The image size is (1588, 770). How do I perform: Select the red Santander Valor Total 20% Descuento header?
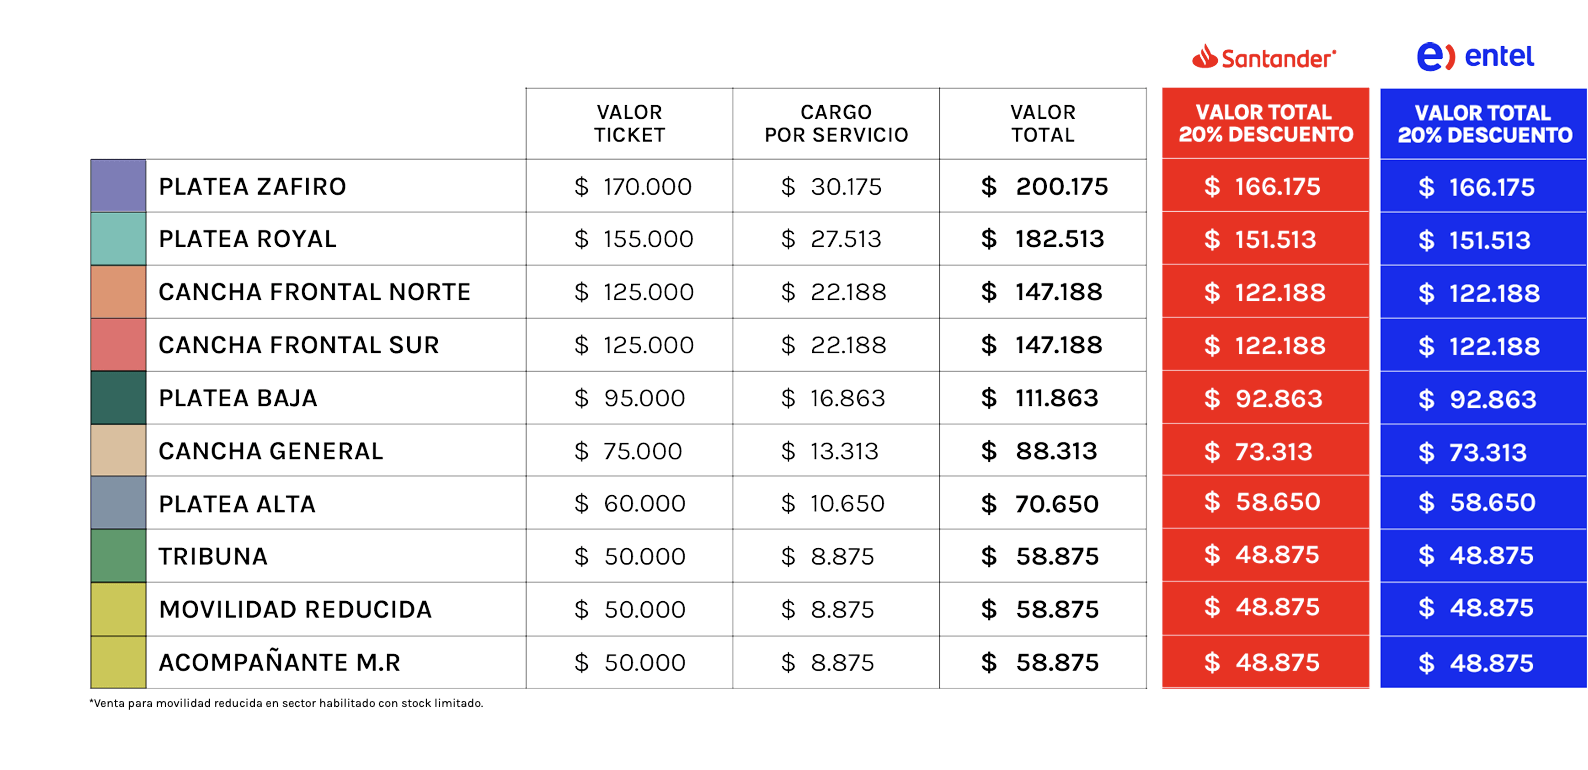tap(1265, 124)
